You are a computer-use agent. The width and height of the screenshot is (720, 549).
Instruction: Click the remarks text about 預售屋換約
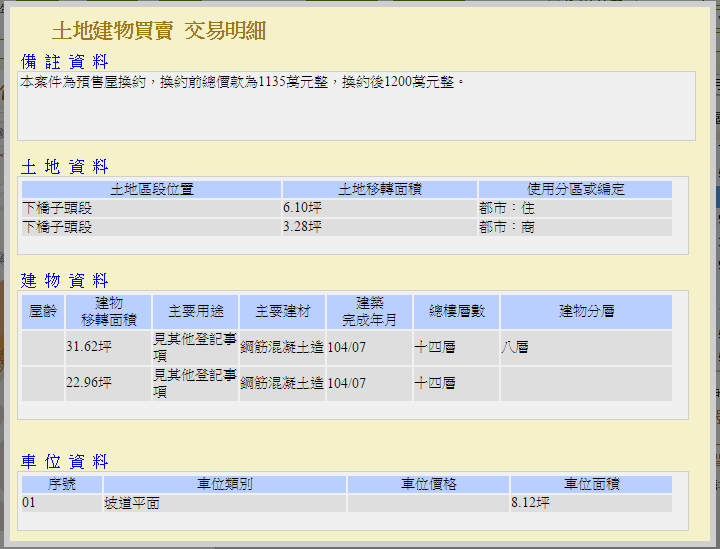pyautogui.click(x=242, y=82)
